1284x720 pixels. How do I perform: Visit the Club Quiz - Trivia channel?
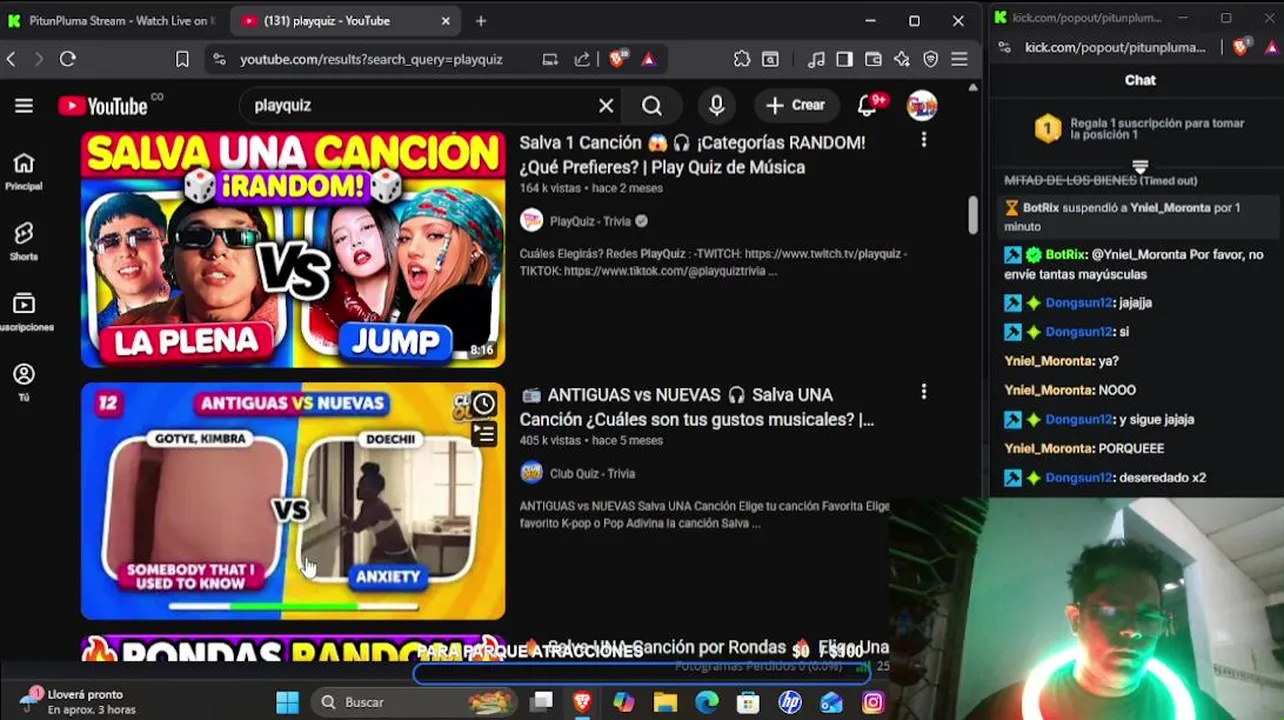click(592, 473)
